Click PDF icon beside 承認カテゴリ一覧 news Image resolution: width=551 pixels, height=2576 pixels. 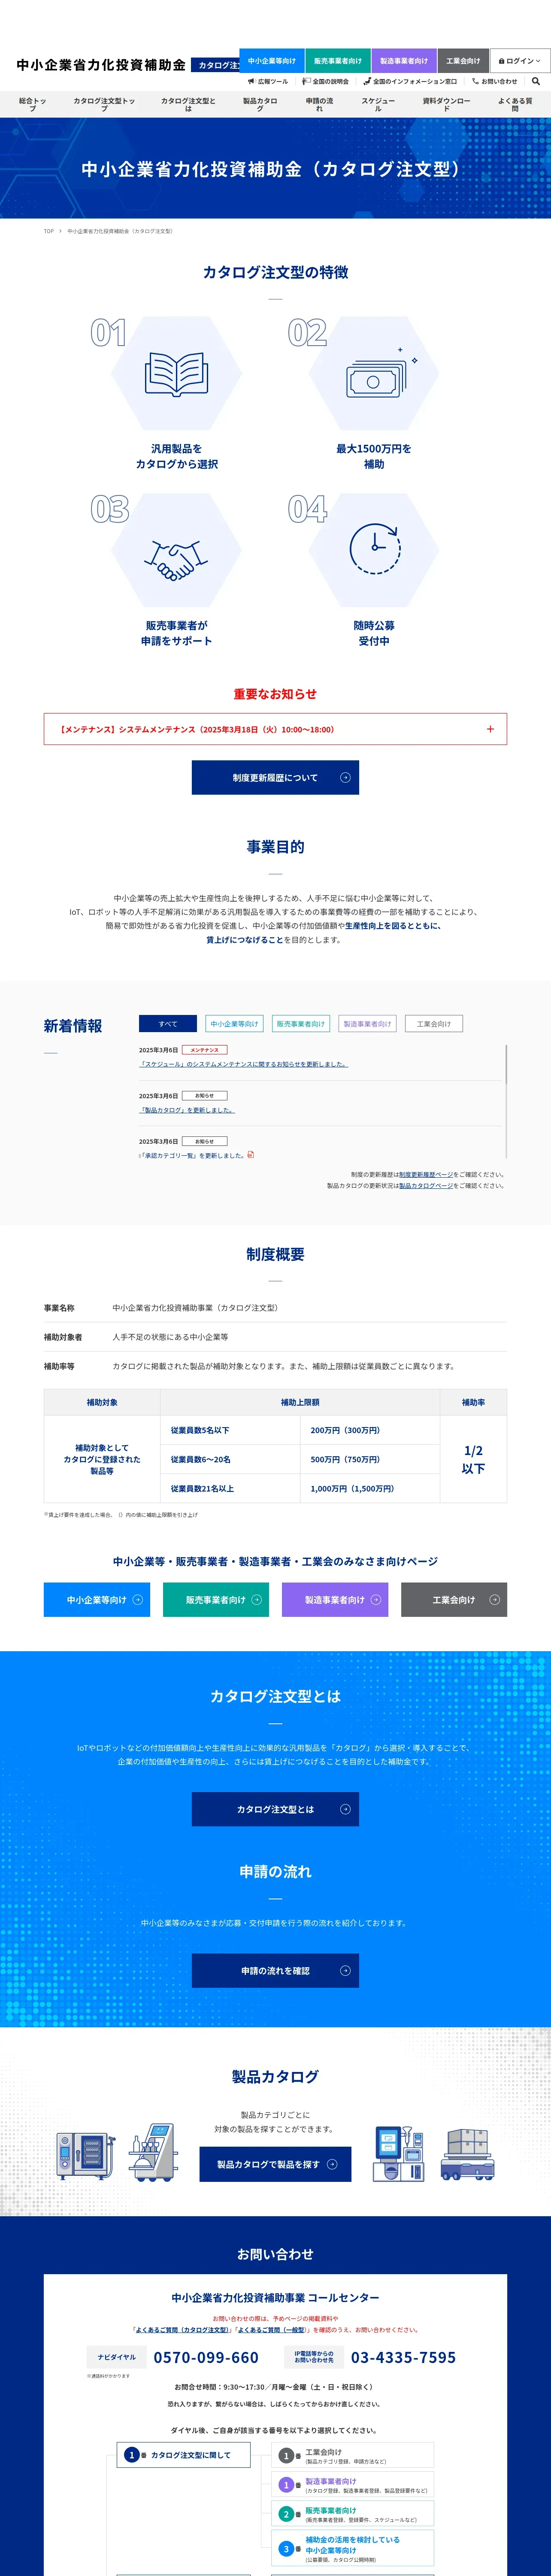click(251, 1154)
